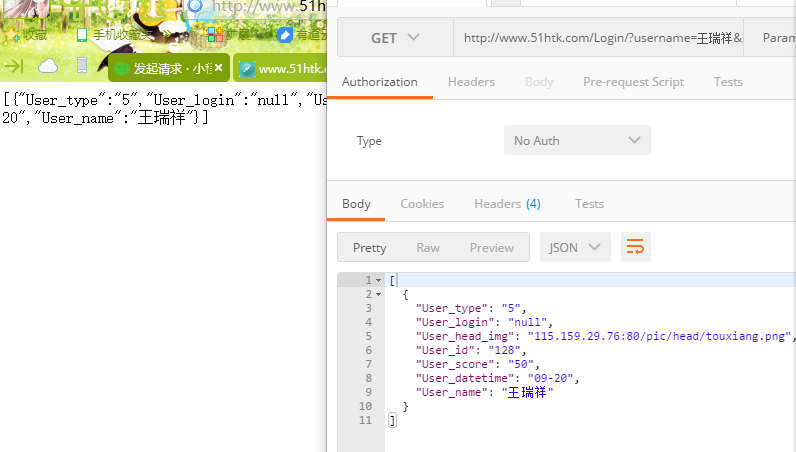The width and height of the screenshot is (796, 452).
Task: Select the request Headers tab
Action: pos(471,82)
